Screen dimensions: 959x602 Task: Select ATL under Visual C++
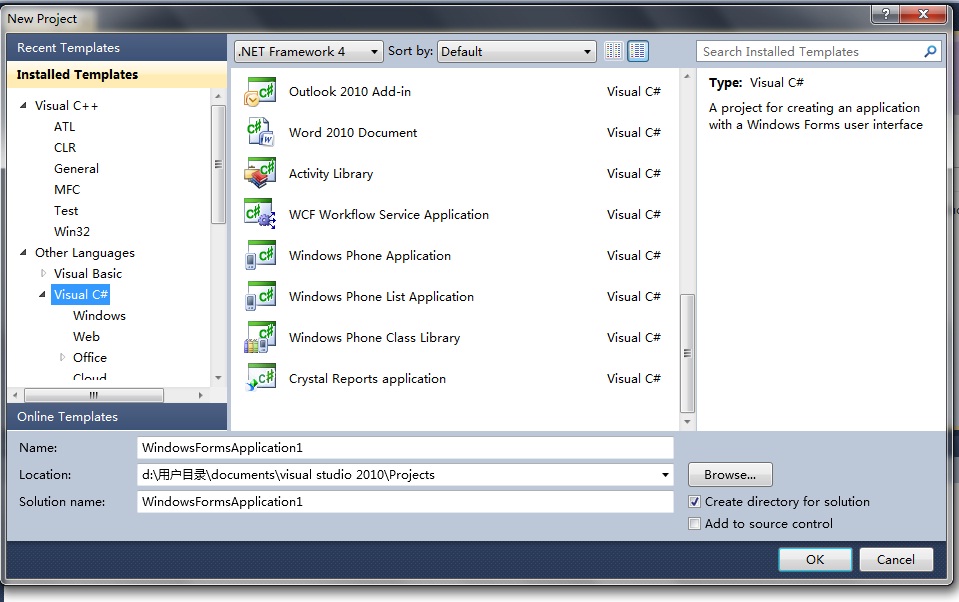pyautogui.click(x=64, y=127)
